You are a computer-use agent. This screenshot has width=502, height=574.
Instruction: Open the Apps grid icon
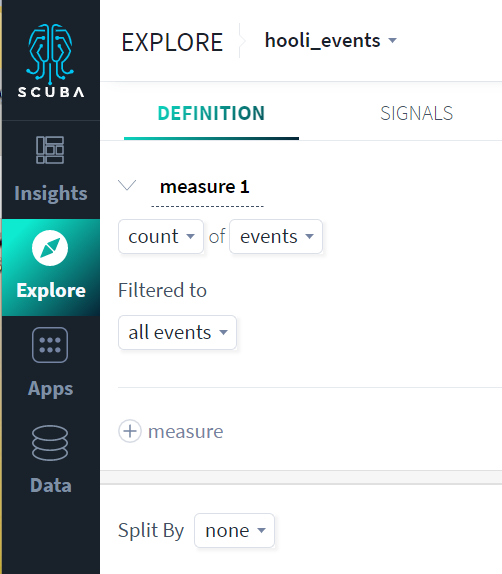(x=50, y=345)
